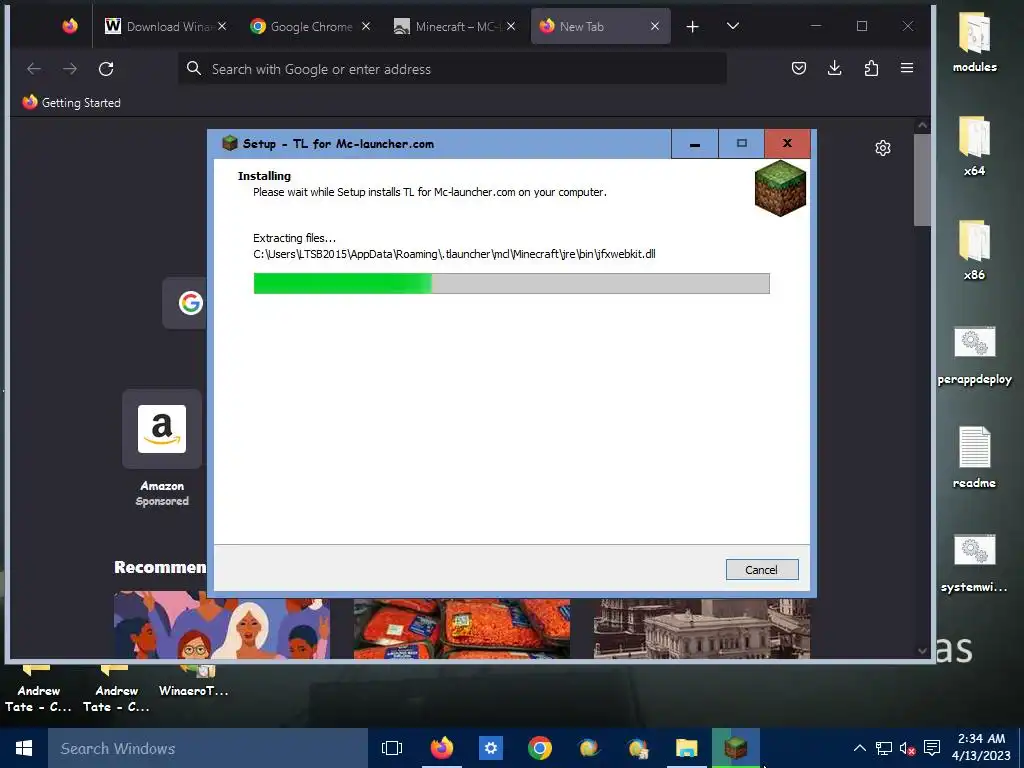Open New Tab personalize gear icon
This screenshot has height=768, width=1024.
[x=883, y=148]
